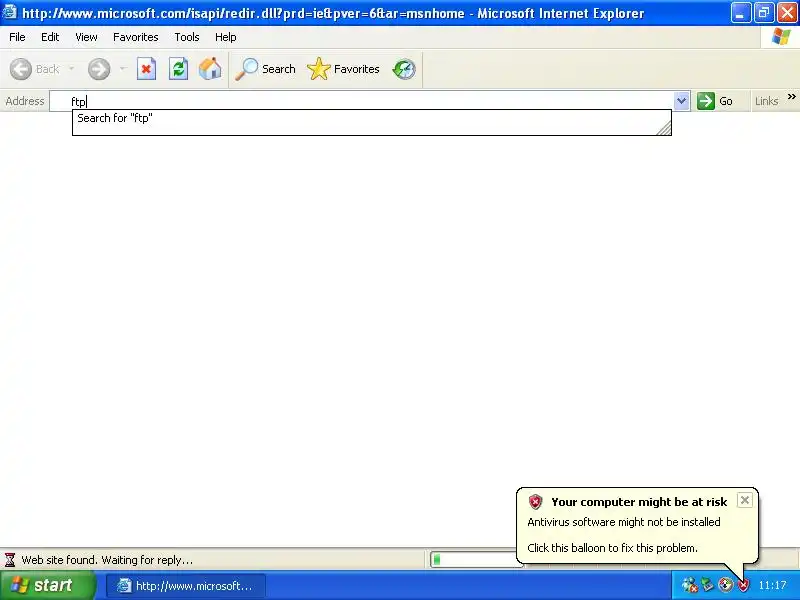Viewport: 800px width, 600px height.
Task: Click the Windows flag logo throbber
Action: pyautogui.click(x=781, y=37)
